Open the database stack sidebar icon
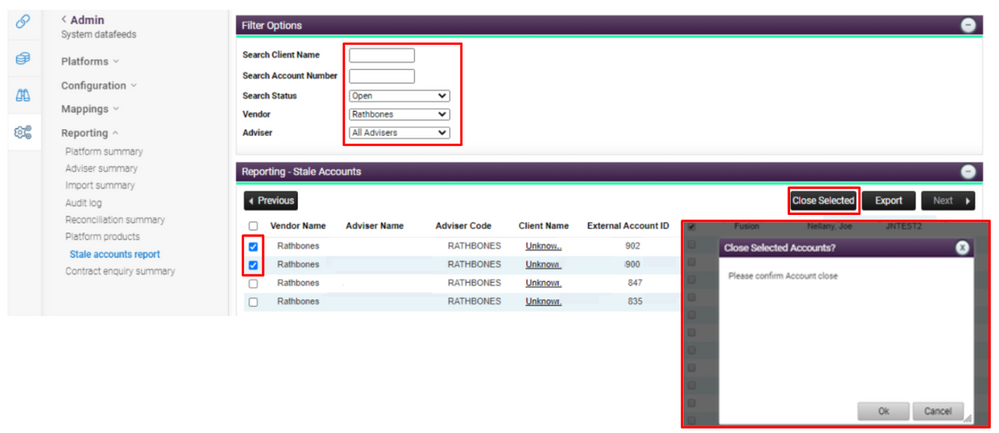999x433 pixels. (x=23, y=59)
